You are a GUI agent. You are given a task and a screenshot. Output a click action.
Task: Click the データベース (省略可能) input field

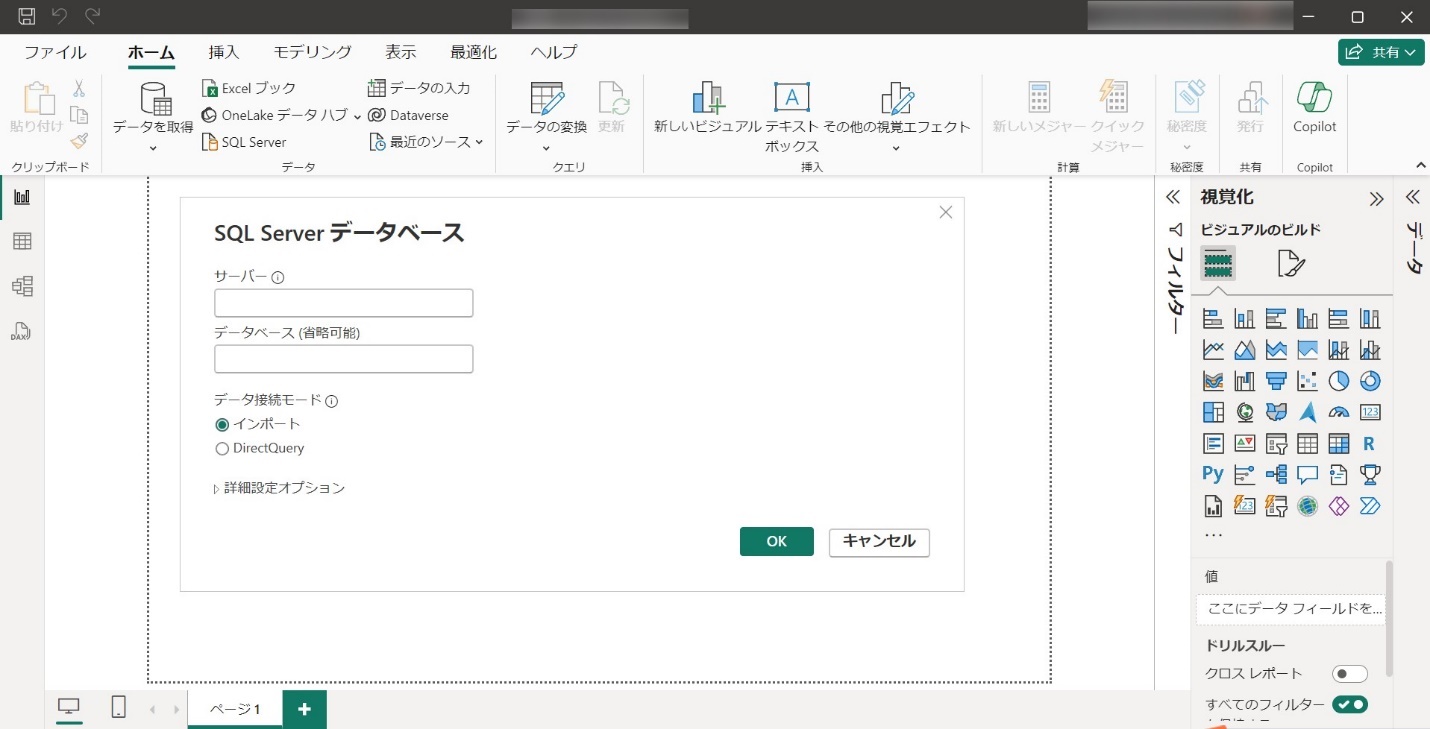[343, 359]
